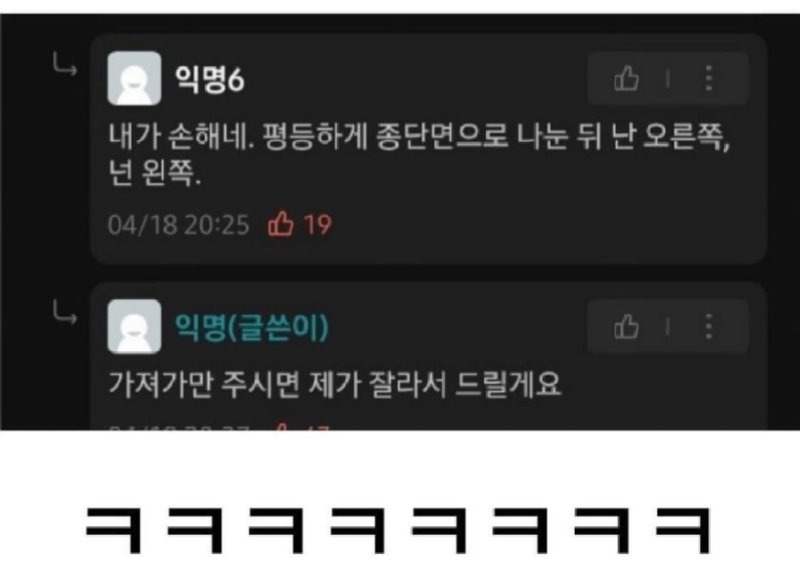Screen dimensions: 800x587
Task: Click the comment text starting with 내가 손해네
Action: 419,155
